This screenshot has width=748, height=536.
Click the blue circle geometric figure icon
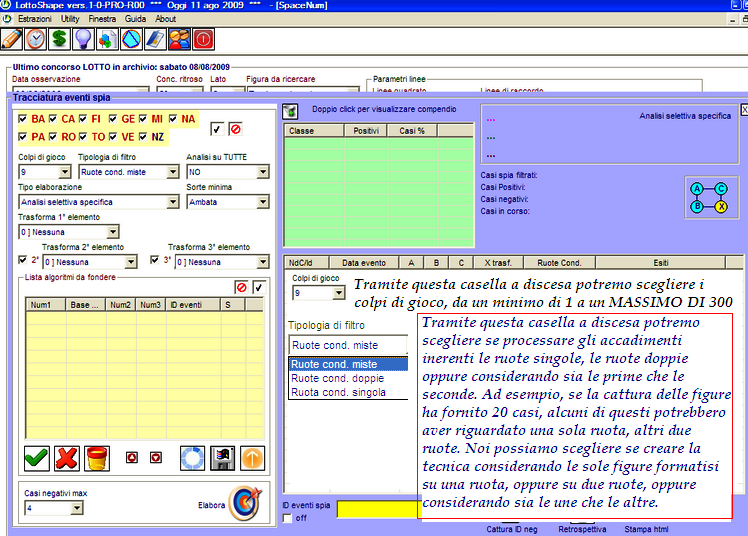(x=131, y=40)
